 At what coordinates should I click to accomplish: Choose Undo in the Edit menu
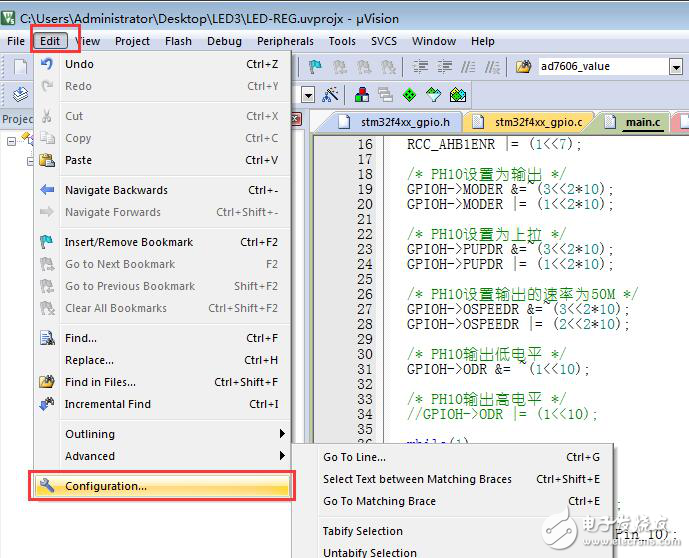(79, 64)
